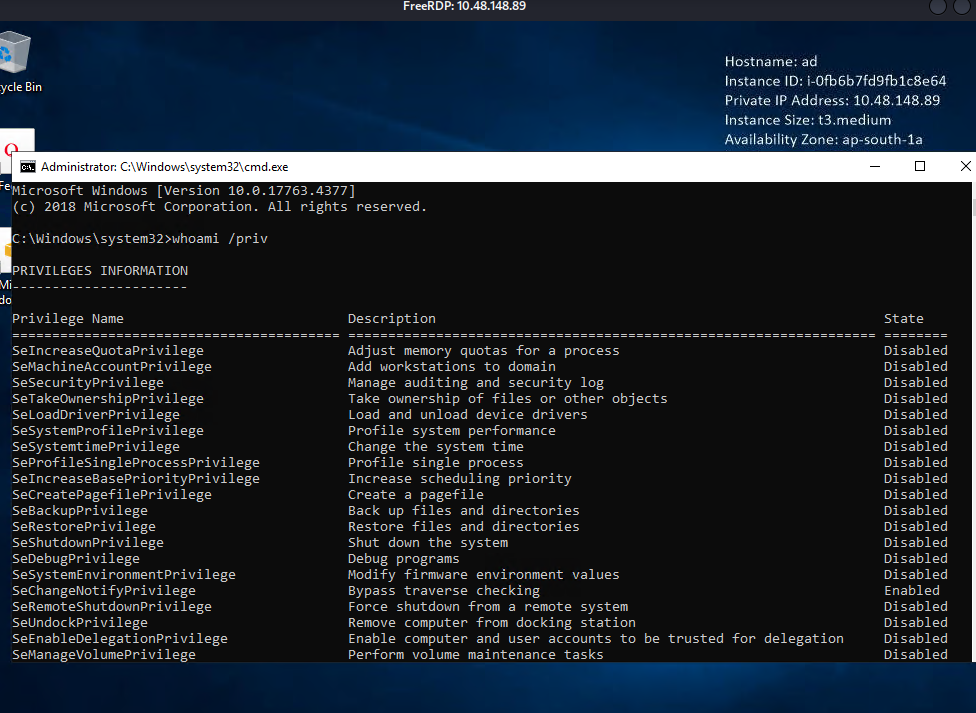Select the SeMachineAccountPrivilege row name
976x713 pixels.
(111, 367)
